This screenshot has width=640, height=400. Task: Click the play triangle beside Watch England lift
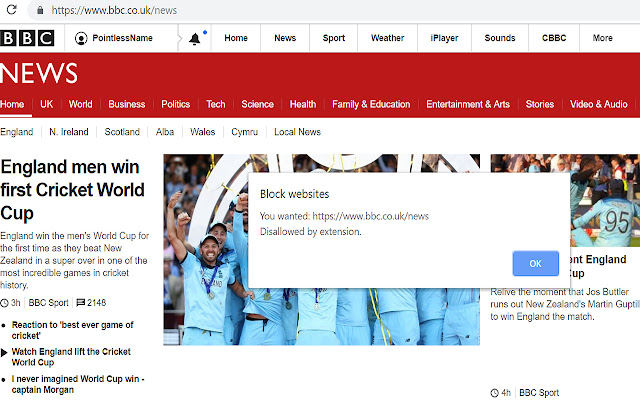[x=4, y=352]
